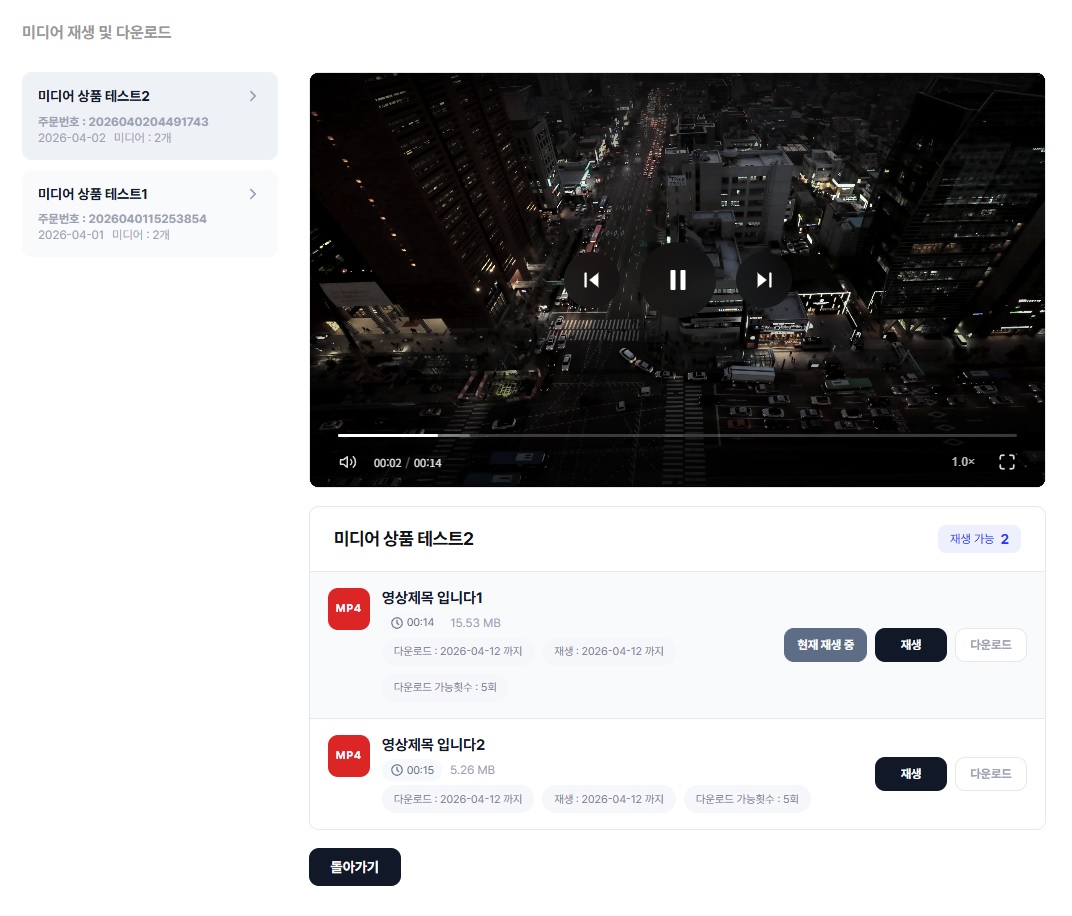This screenshot has height=916, width=1072.
Task: Pause the video with center pause button
Action: click(x=677, y=280)
